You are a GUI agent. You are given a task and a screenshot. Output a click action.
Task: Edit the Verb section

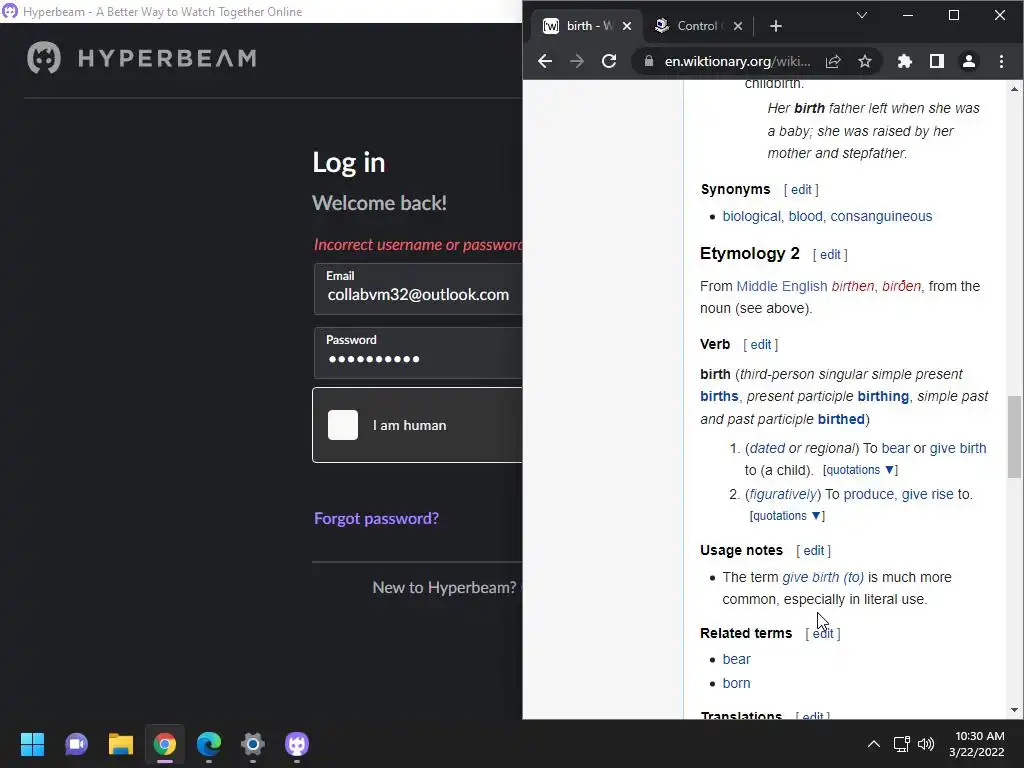pyautogui.click(x=761, y=345)
